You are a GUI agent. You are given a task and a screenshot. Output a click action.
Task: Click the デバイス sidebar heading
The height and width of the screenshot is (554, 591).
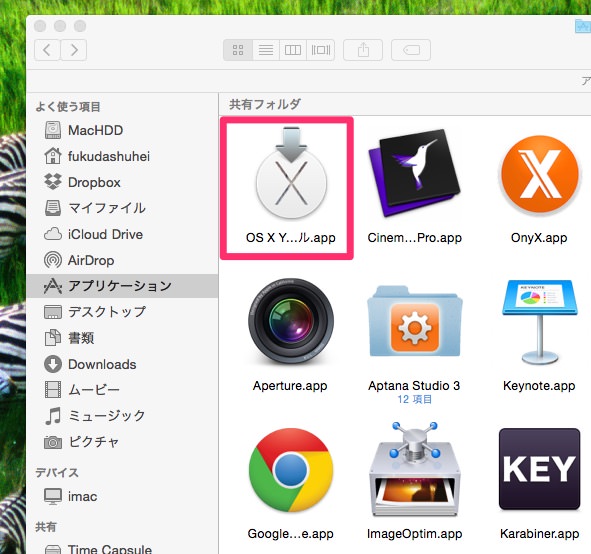tap(57, 472)
